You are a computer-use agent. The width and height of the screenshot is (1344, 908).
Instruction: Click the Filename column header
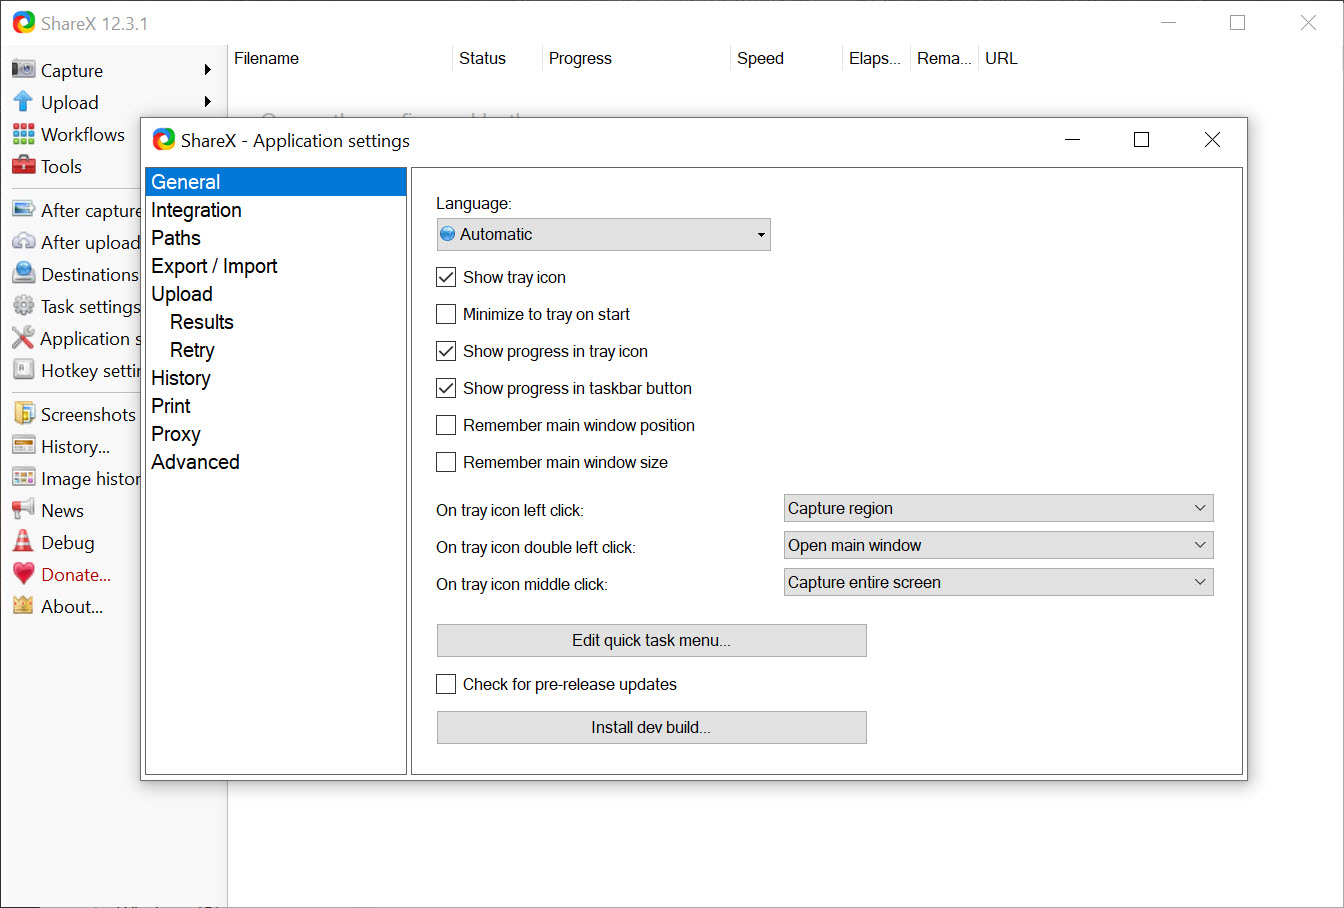pos(266,58)
